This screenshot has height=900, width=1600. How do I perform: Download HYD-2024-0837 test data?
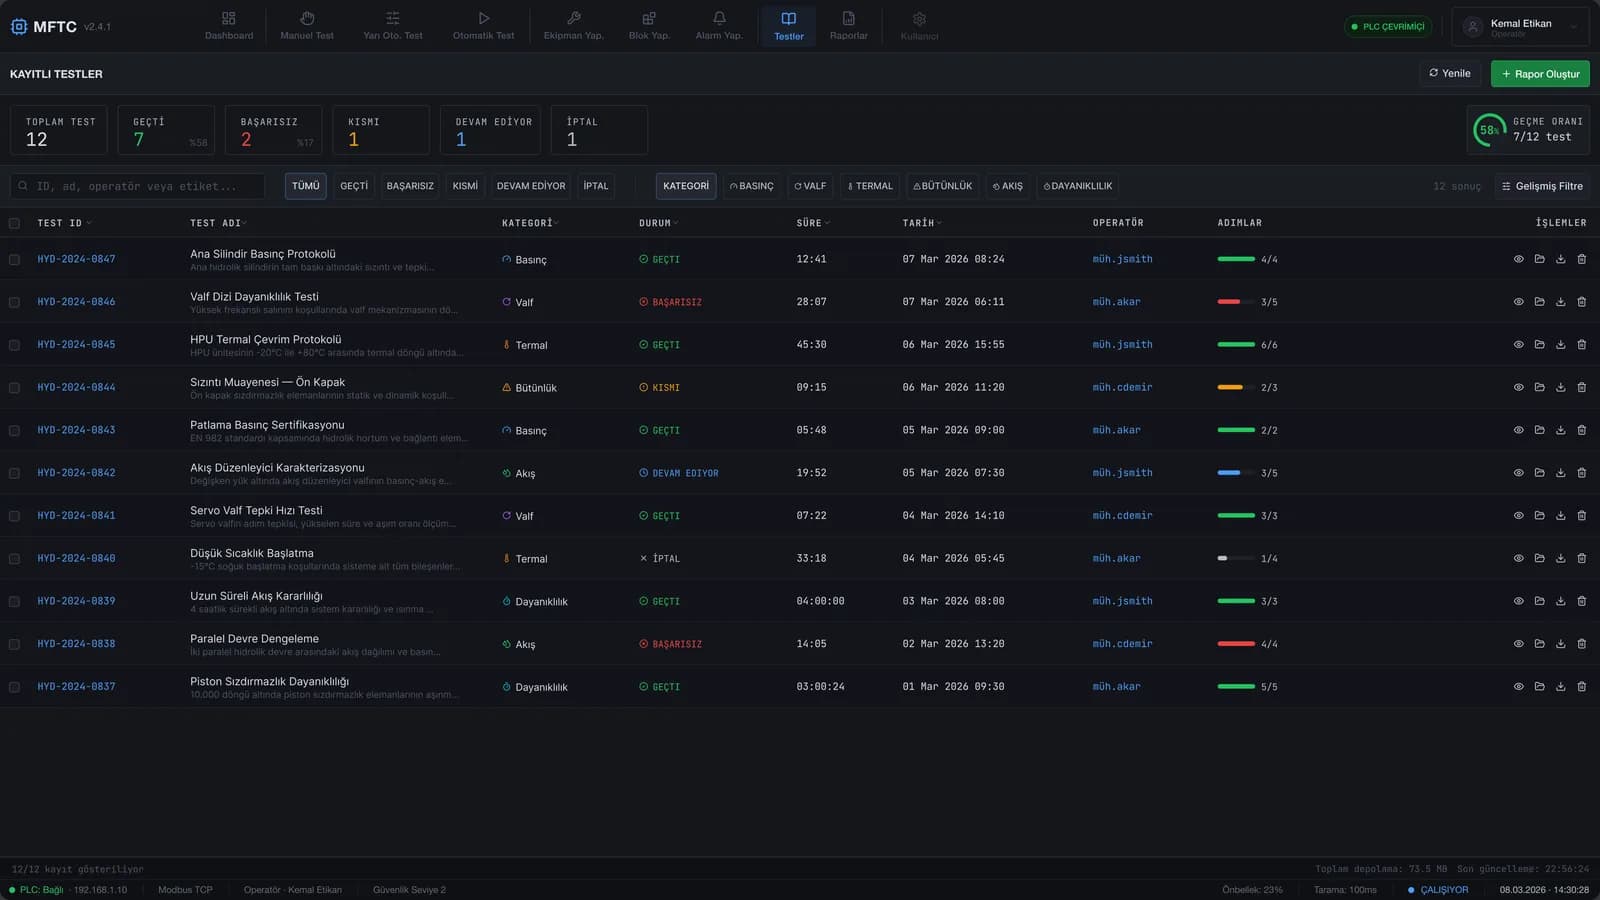coord(1560,687)
